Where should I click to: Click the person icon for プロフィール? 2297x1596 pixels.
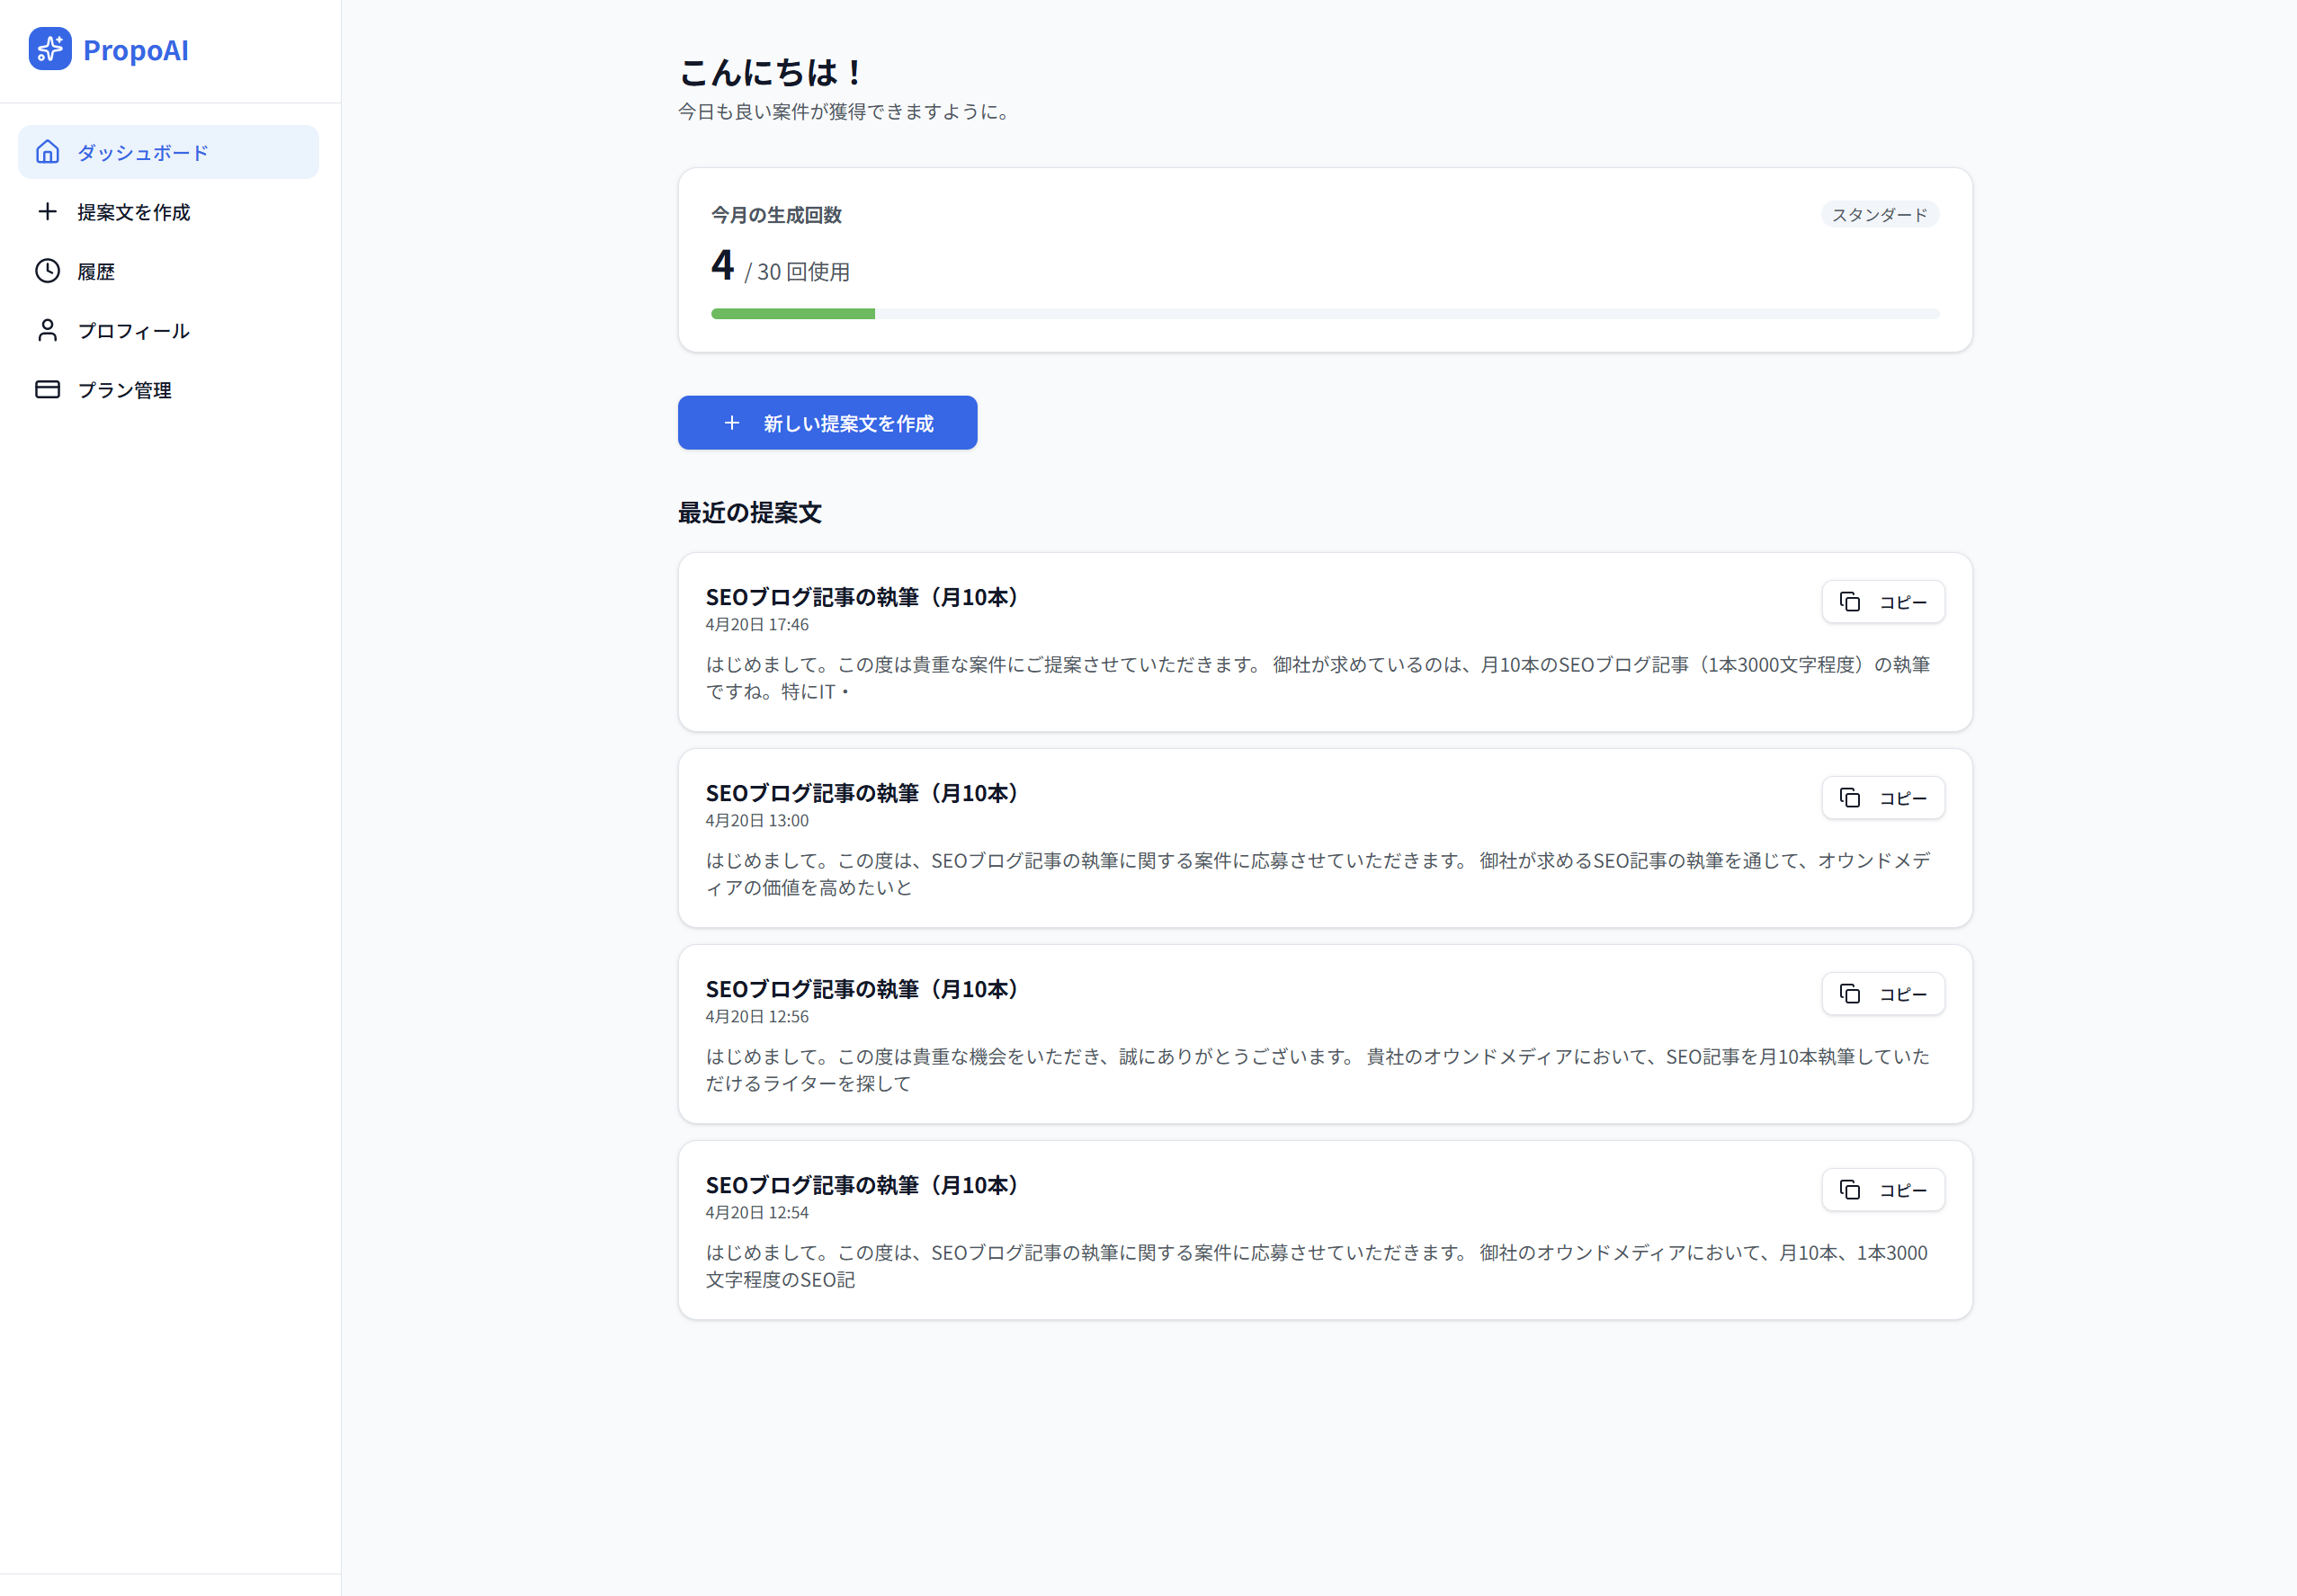47,330
